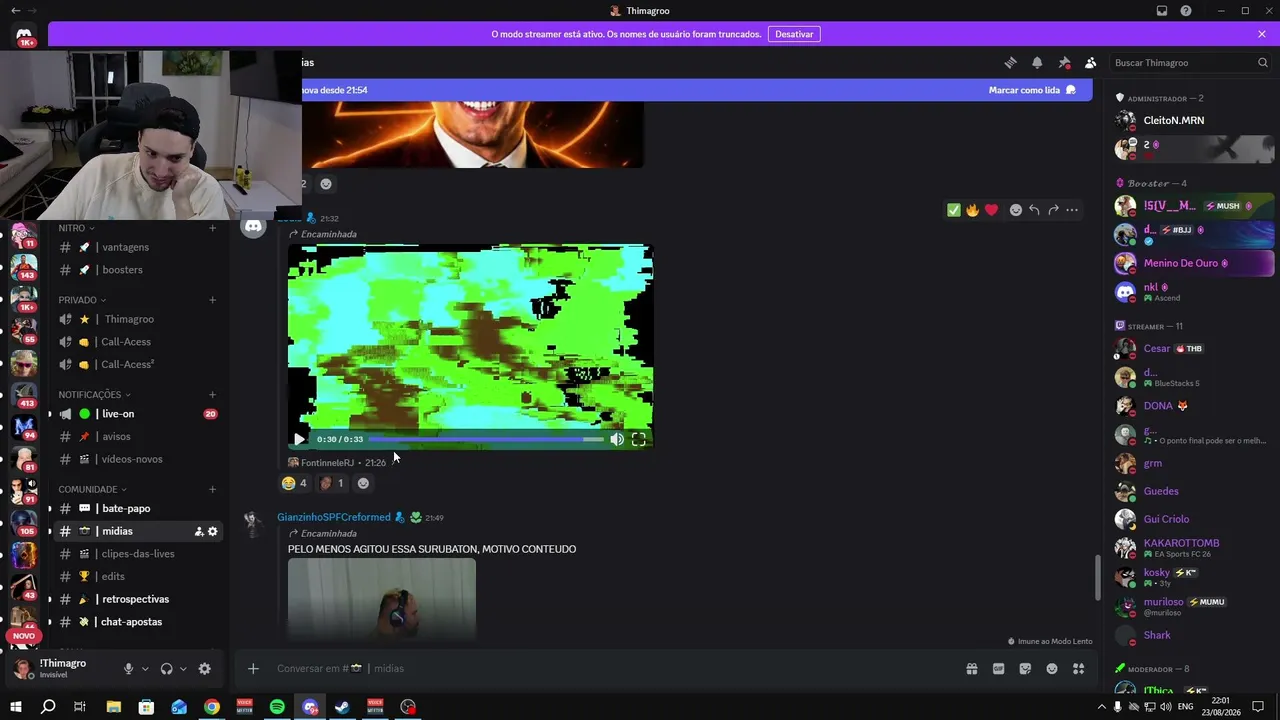Add a reaction below the video
This screenshot has width=1280, height=720.
point(363,483)
